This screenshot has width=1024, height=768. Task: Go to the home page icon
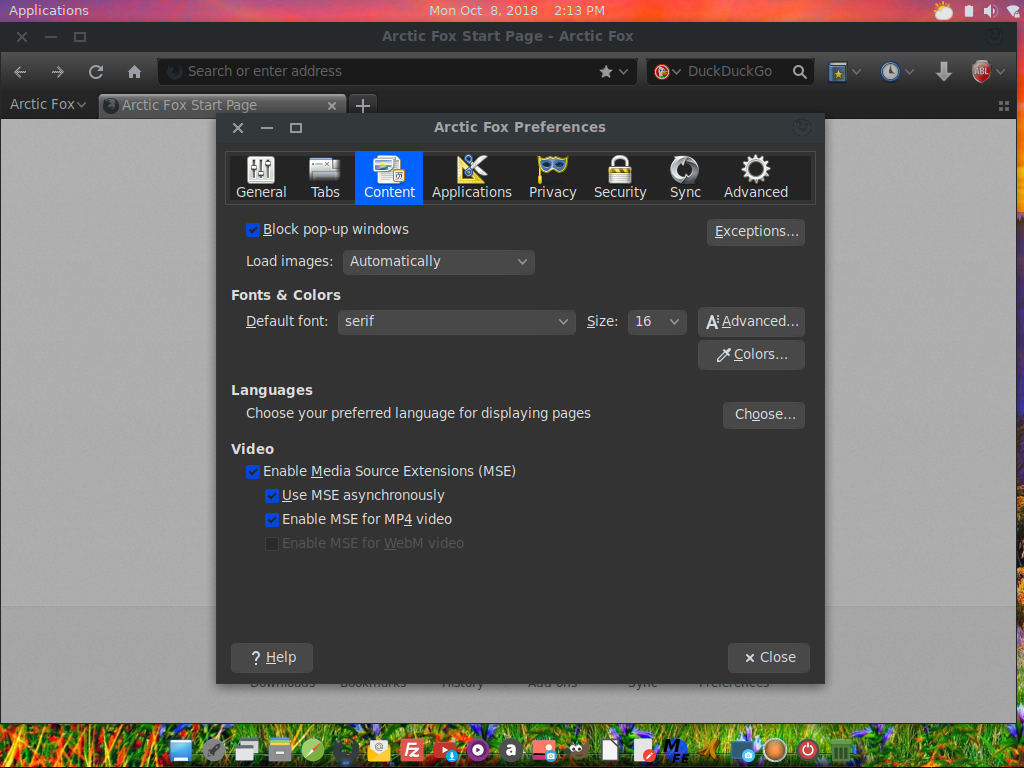pos(135,72)
